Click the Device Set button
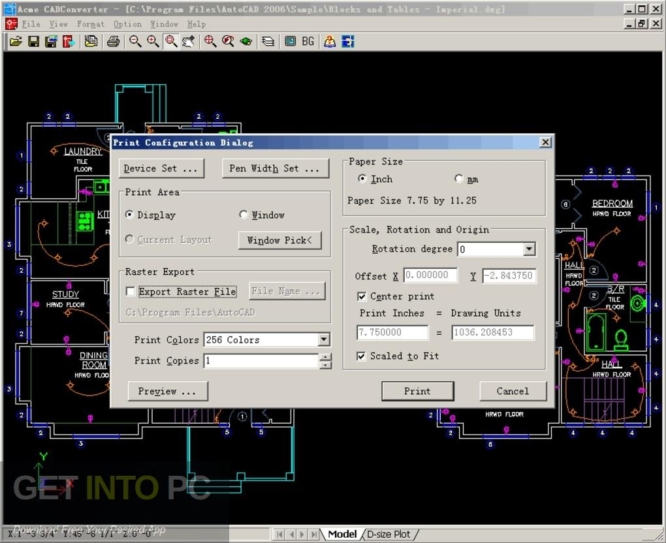The width and height of the screenshot is (666, 543). pos(161,169)
